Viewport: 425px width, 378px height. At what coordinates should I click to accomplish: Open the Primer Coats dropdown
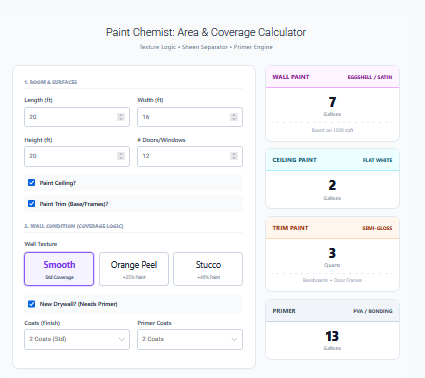click(x=190, y=339)
